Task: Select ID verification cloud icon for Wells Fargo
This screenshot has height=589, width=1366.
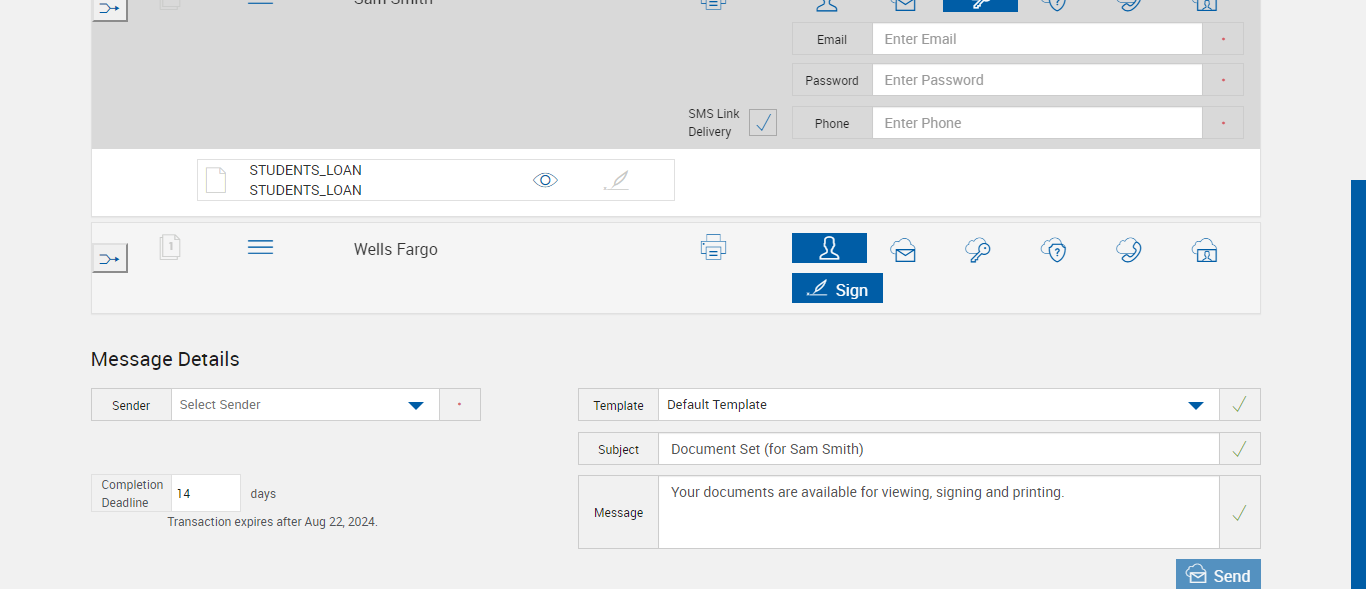Action: click(1205, 250)
